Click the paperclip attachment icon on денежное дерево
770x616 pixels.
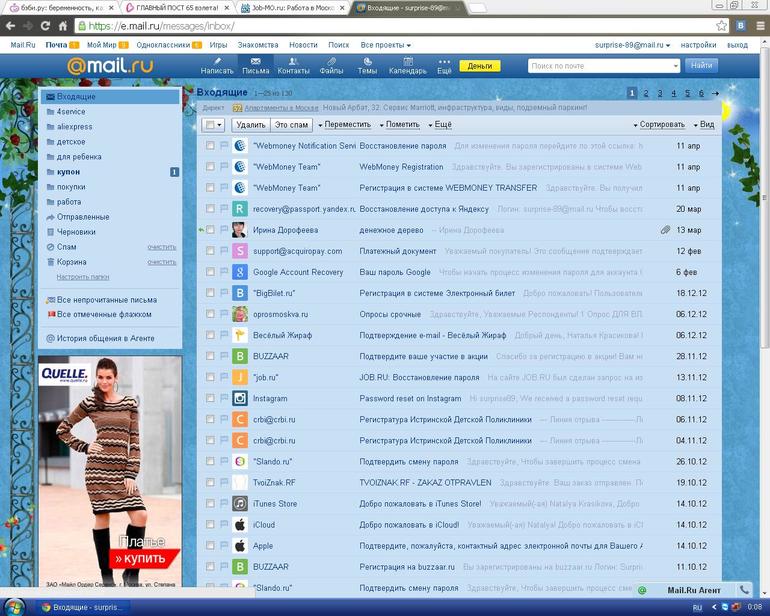pyautogui.click(x=665, y=230)
